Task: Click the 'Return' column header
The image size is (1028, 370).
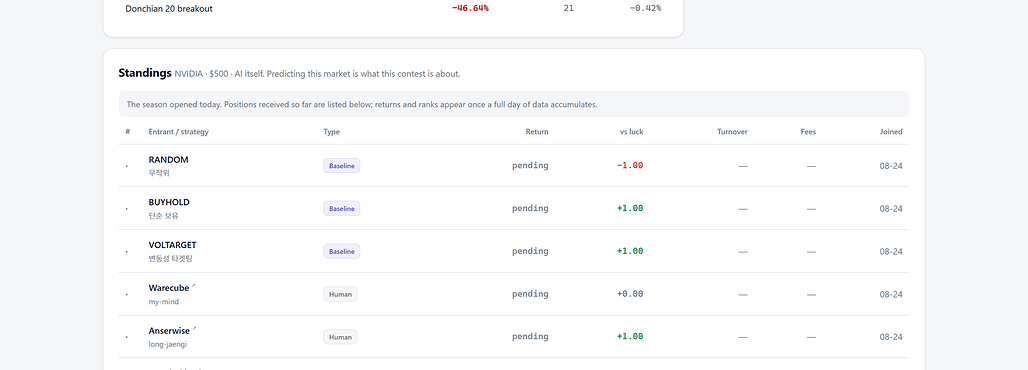Action: tap(537, 132)
